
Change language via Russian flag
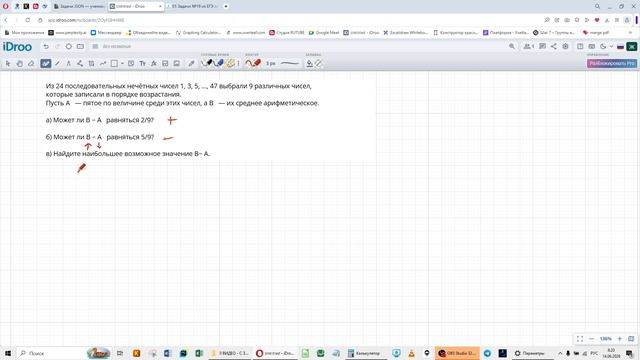[x=620, y=47]
